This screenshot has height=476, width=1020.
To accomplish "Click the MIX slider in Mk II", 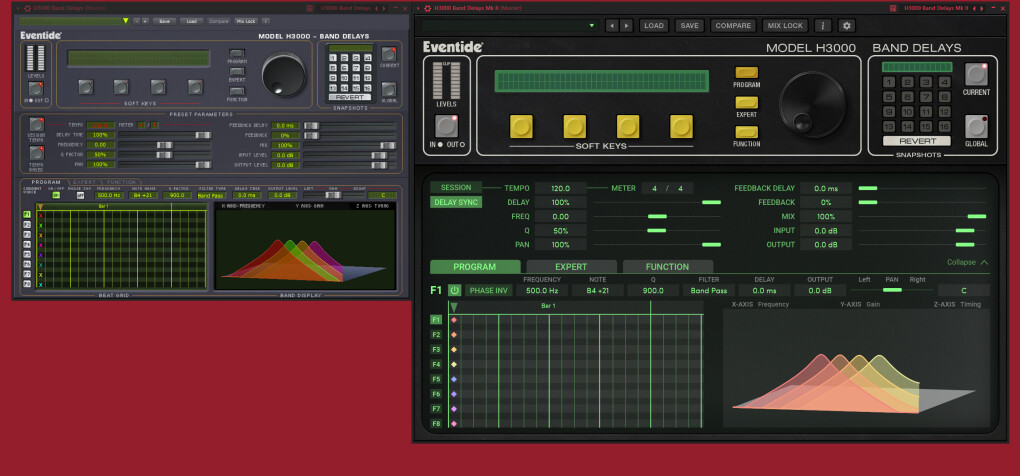I will pyautogui.click(x=922, y=217).
